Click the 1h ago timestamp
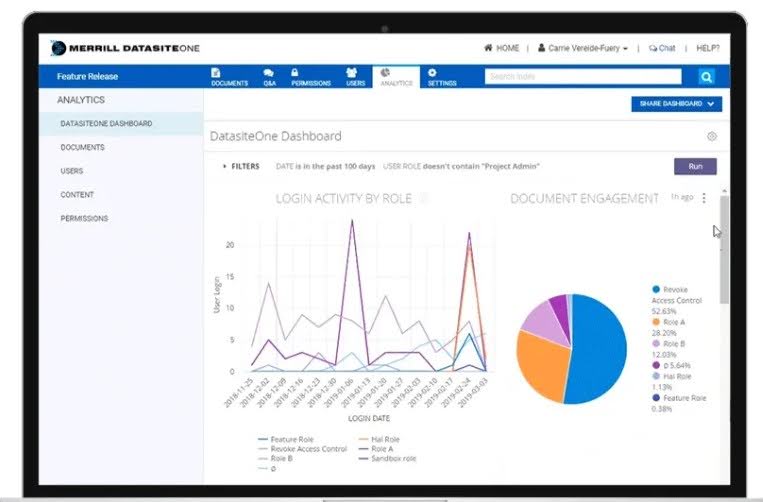This screenshot has height=502, width=763. coord(682,197)
